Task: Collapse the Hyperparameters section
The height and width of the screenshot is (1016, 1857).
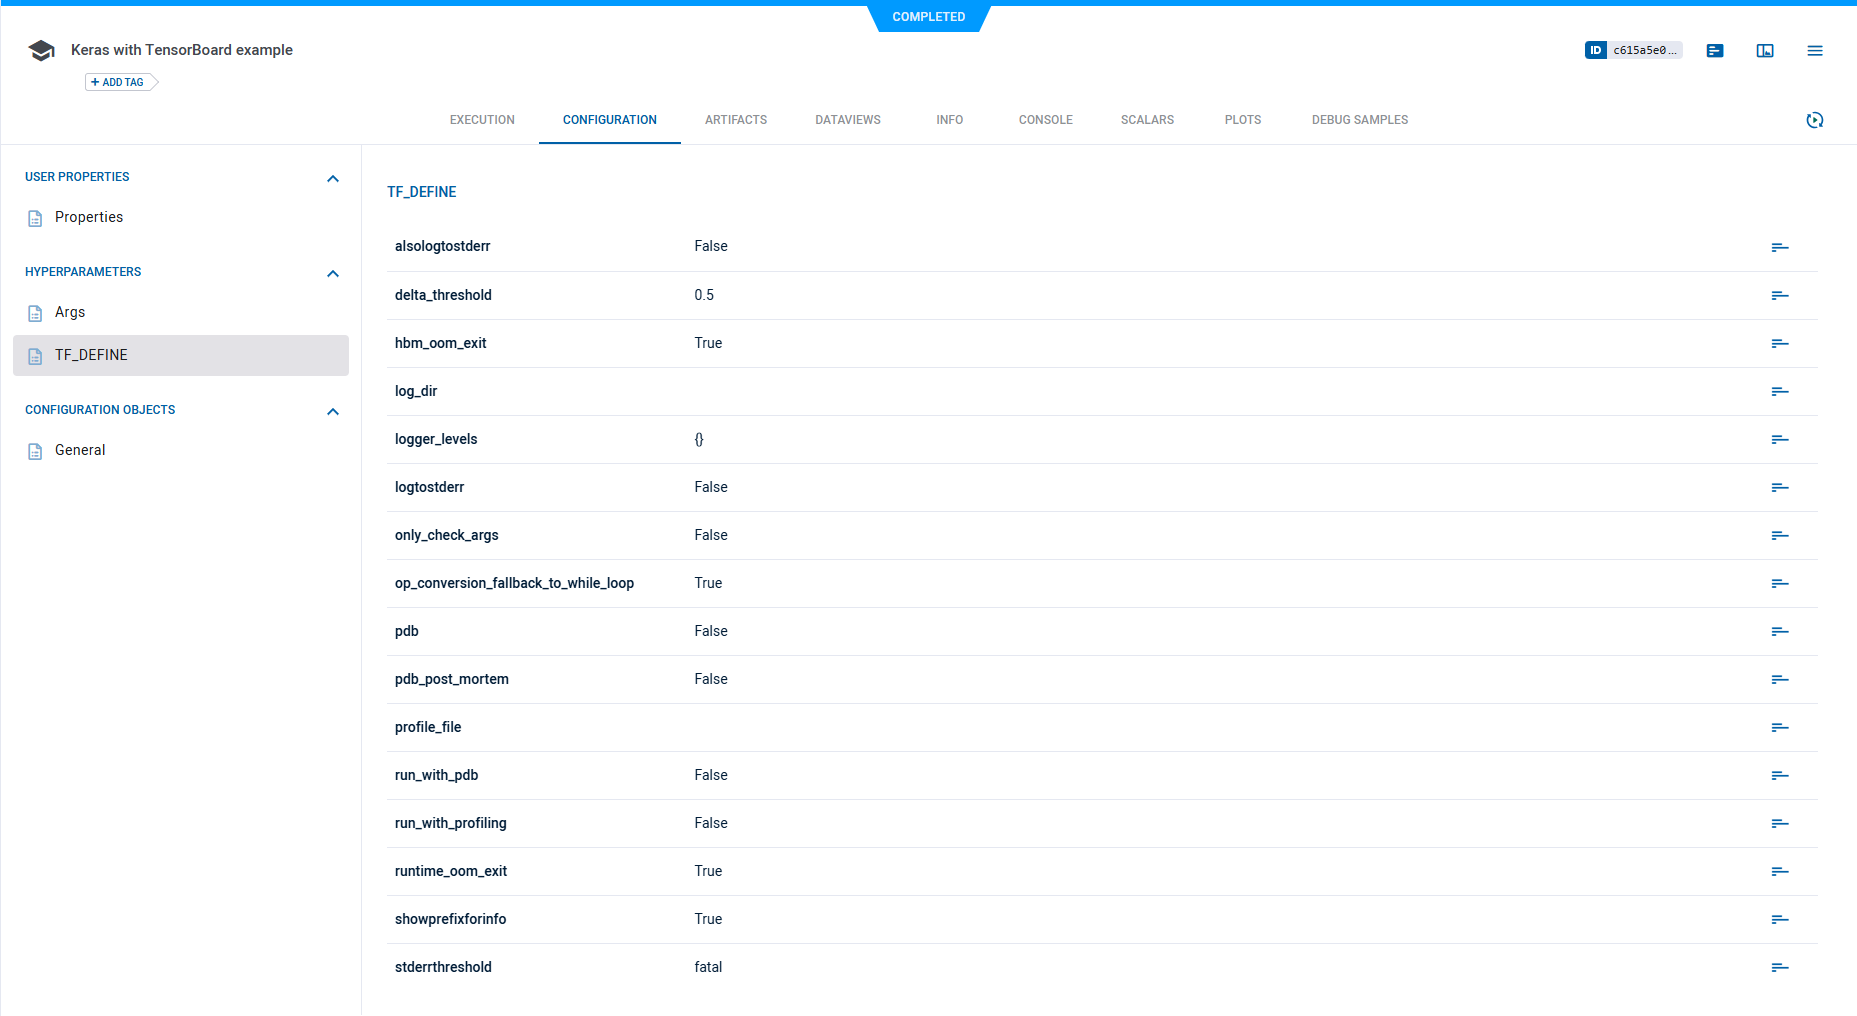Action: (333, 273)
